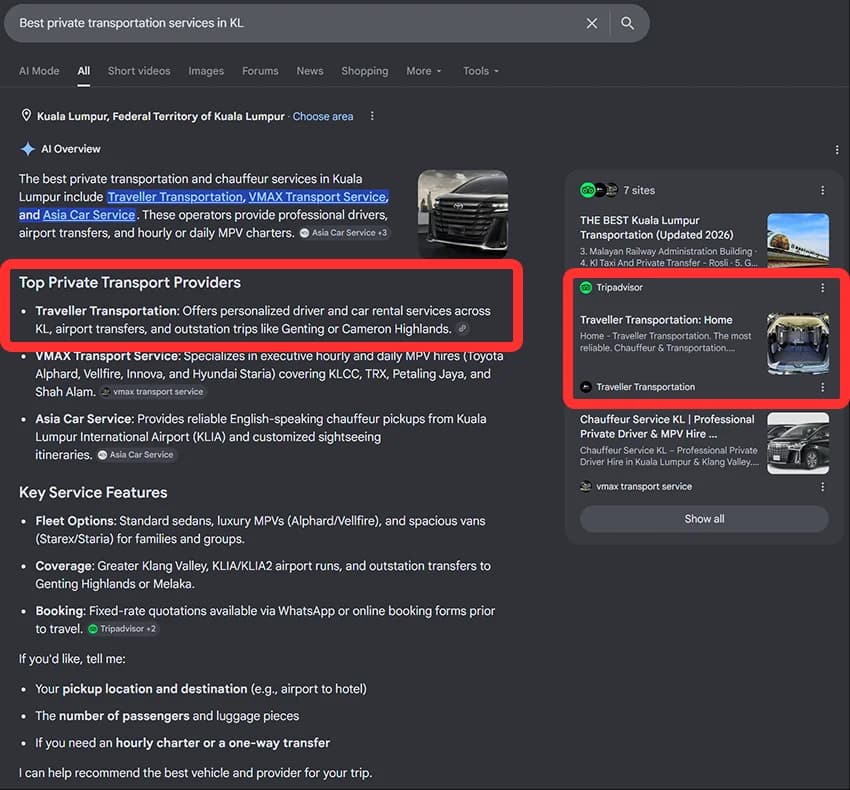Open the Images tab
Screen dimensions: 850x790
click(206, 71)
